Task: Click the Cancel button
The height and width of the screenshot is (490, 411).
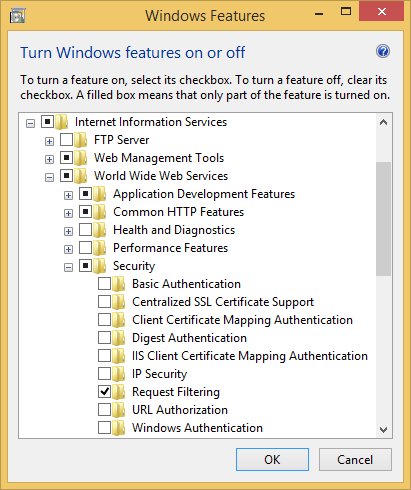Action: (x=355, y=460)
